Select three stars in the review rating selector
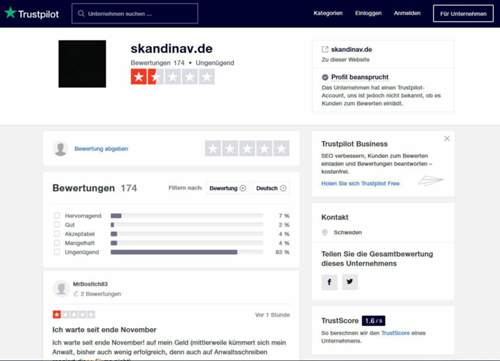 [247, 149]
